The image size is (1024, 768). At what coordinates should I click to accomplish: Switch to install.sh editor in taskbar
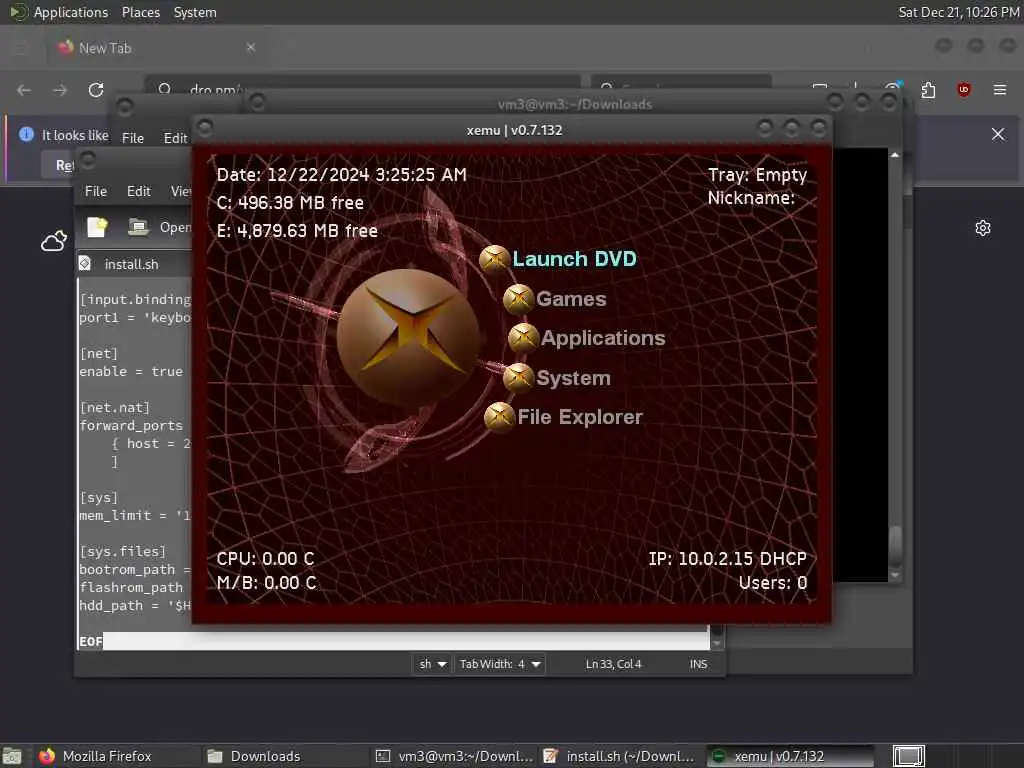[x=620, y=756]
